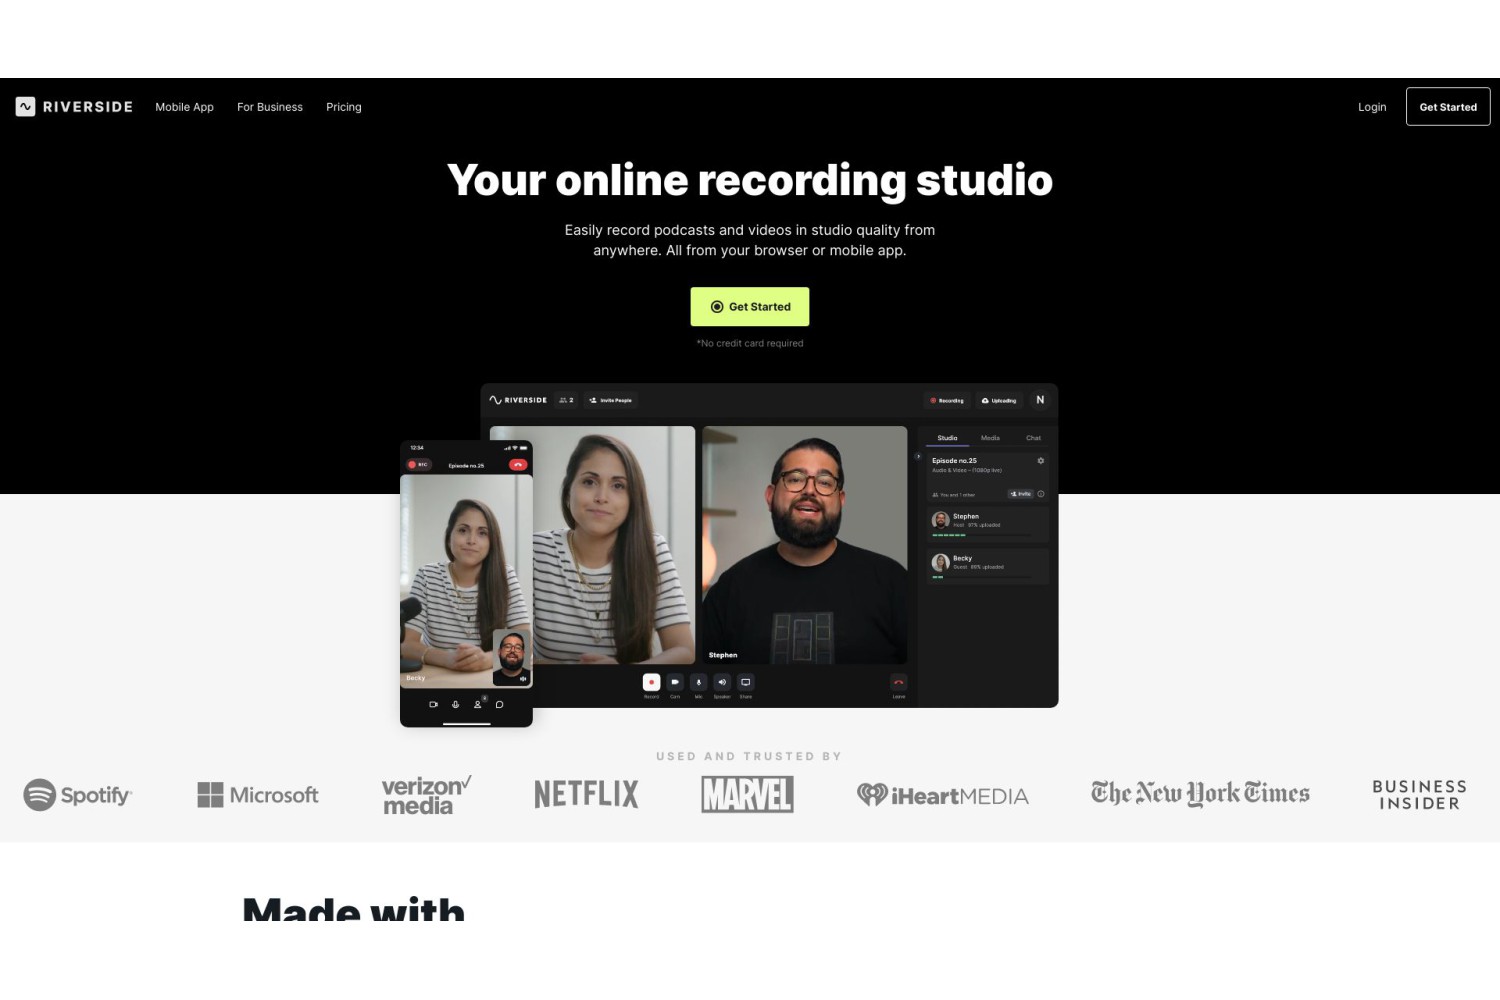Click the Verizon Media logo
1500x1000 pixels.
point(426,795)
